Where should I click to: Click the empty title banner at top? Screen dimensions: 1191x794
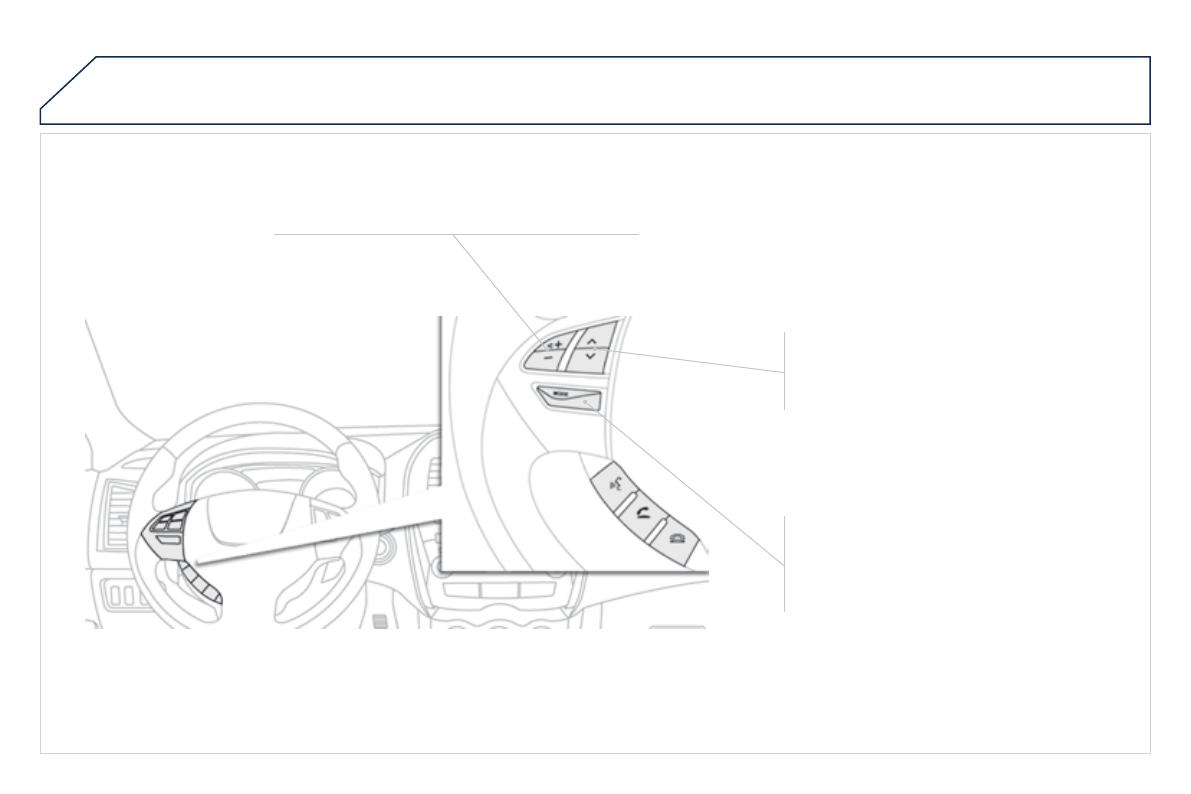[x=596, y=90]
